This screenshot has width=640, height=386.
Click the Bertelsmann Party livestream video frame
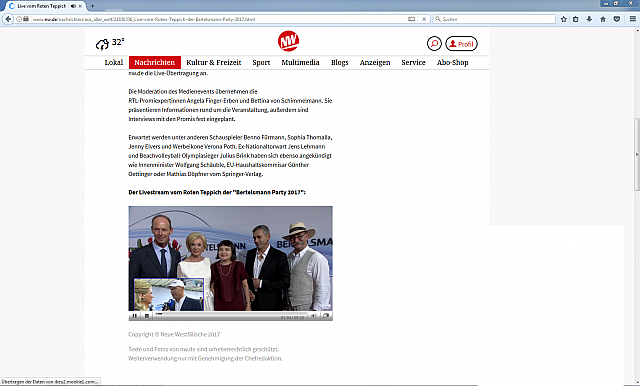point(231,258)
